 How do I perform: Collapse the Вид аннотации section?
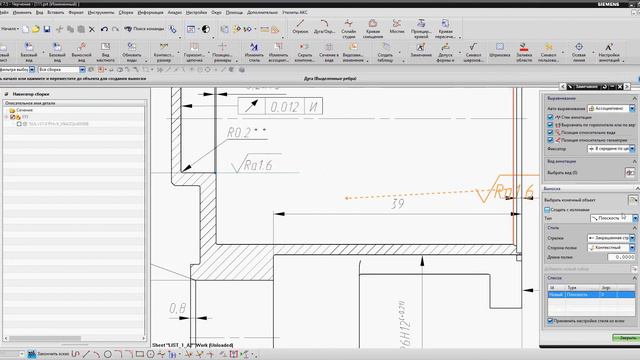pyautogui.click(x=634, y=162)
